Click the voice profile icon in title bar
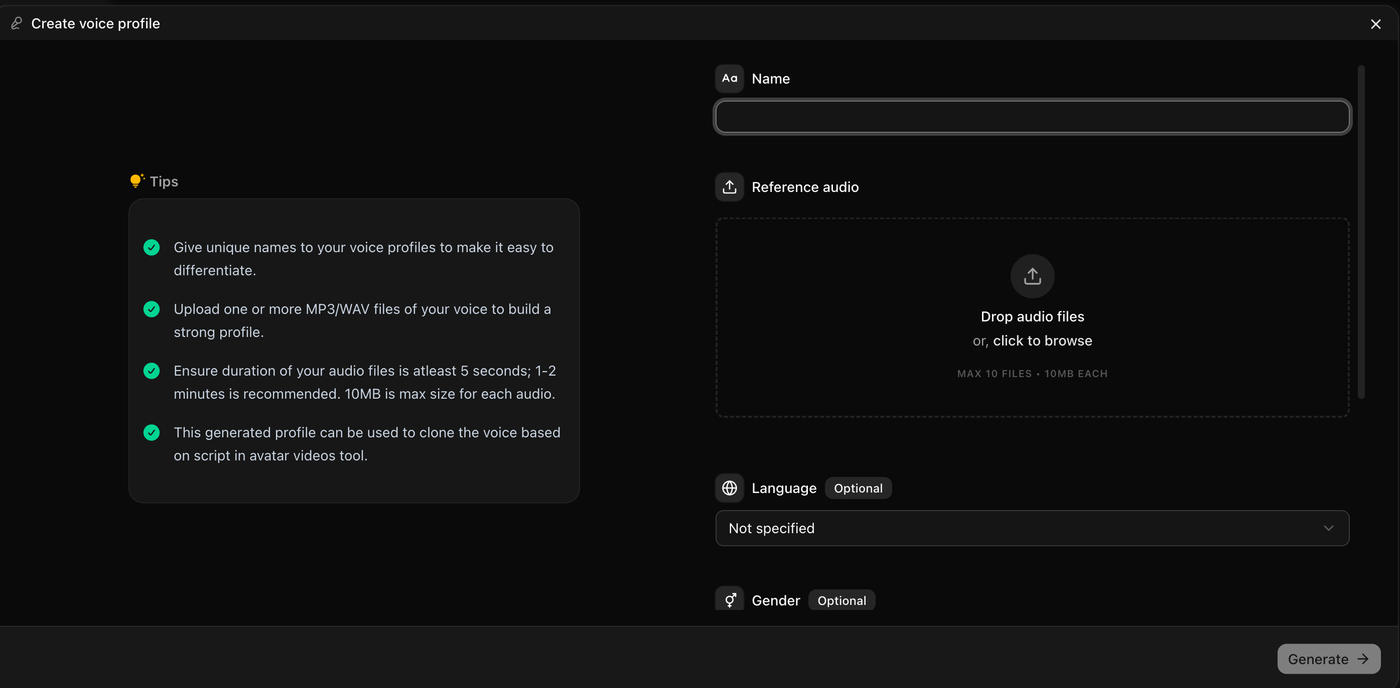1400x688 pixels. 16,23
